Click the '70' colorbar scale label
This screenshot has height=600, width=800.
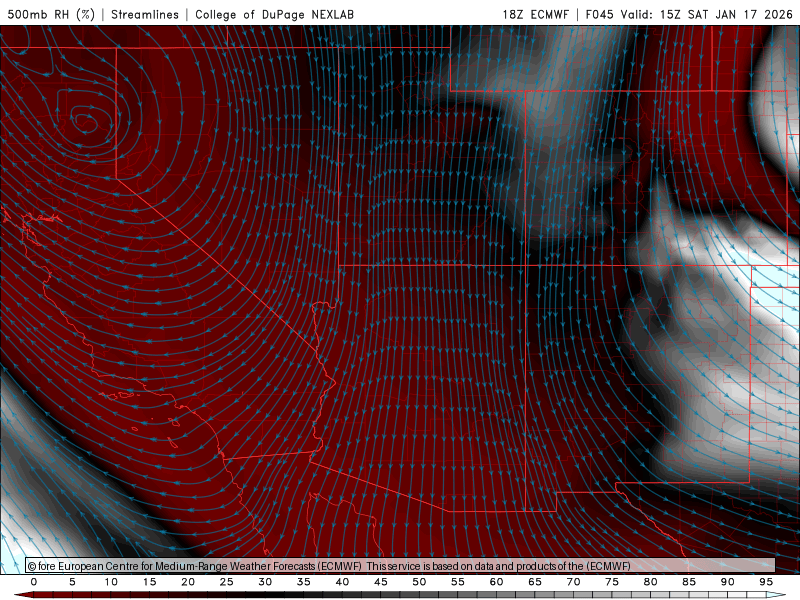click(x=573, y=582)
